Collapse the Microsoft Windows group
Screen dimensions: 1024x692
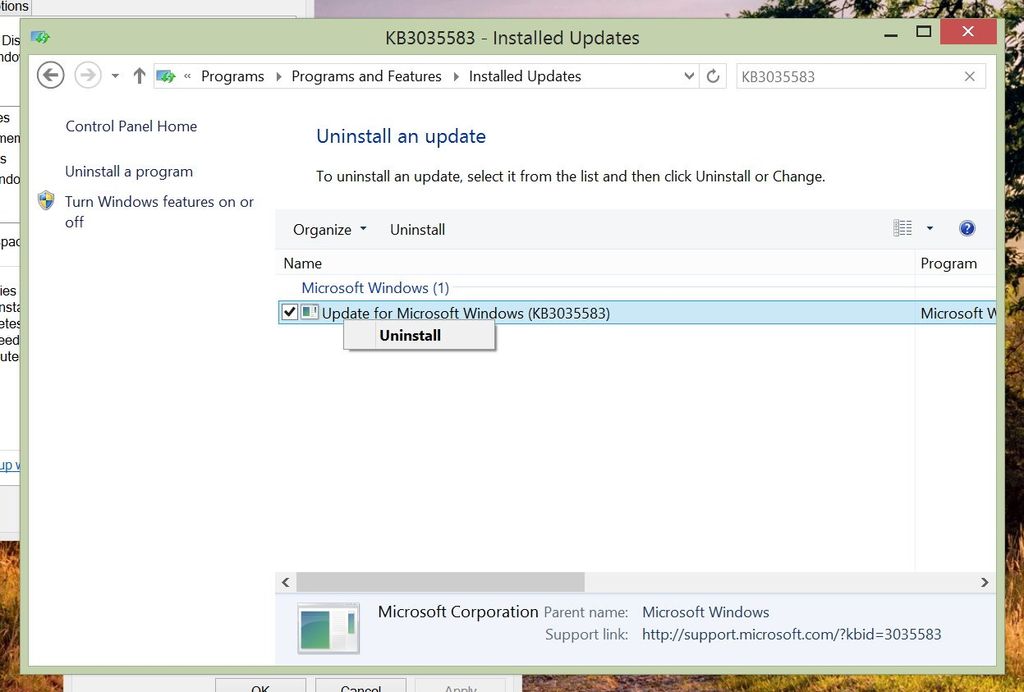[376, 288]
